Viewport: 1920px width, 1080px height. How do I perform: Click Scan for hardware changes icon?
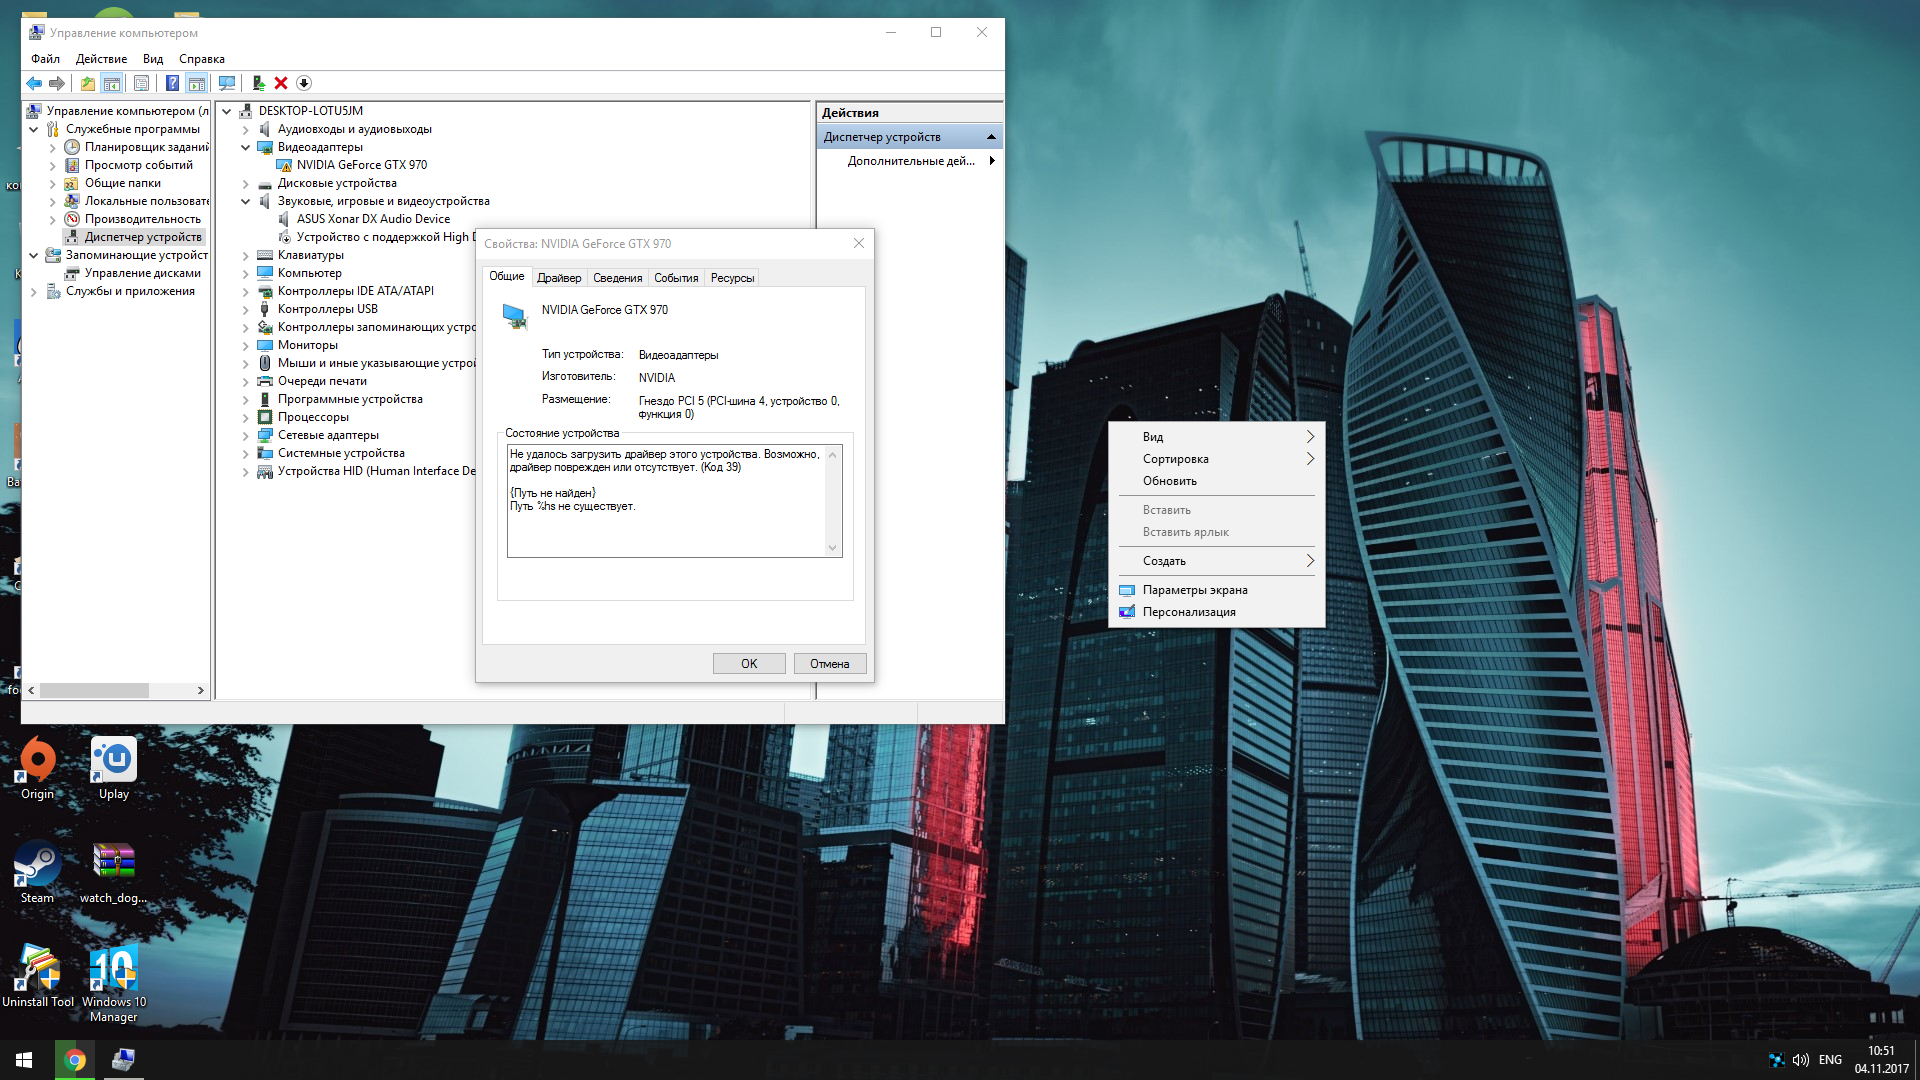227,83
